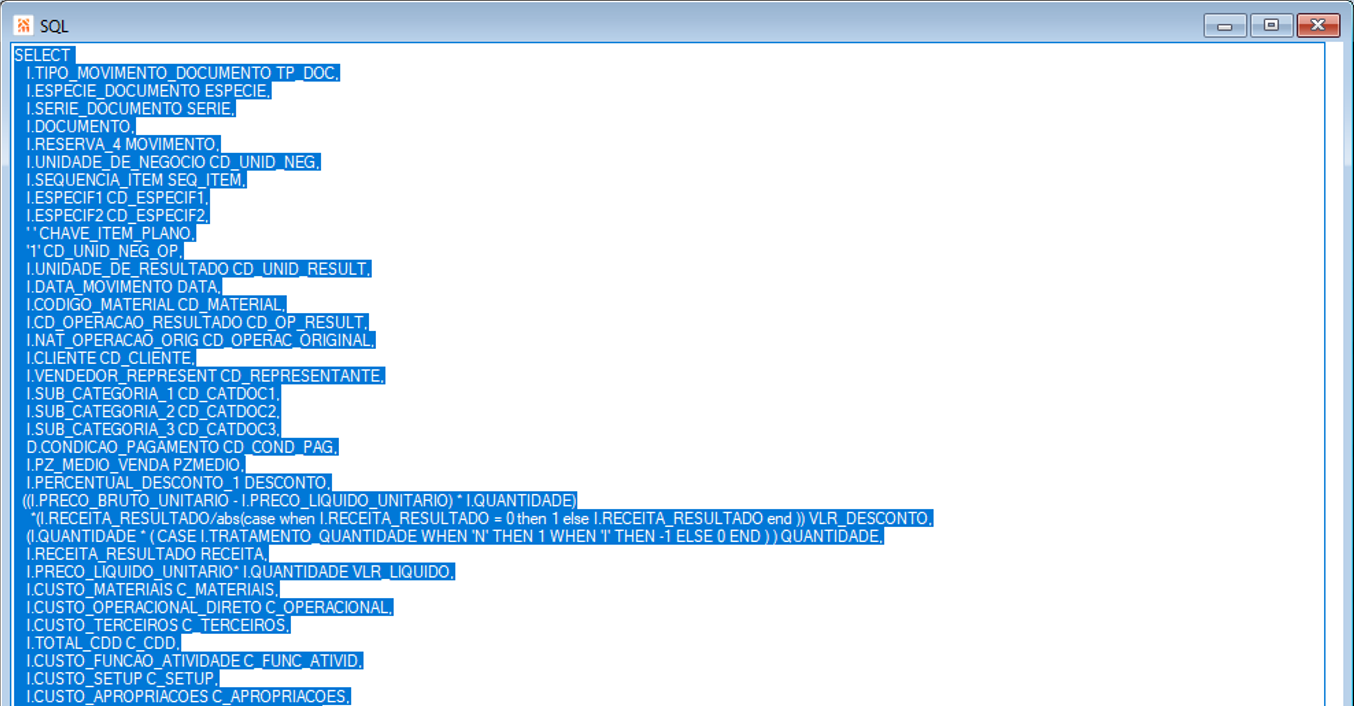
Task: Click the I.RESERVA_4 MOVIMENTO line
Action: [x=122, y=144]
